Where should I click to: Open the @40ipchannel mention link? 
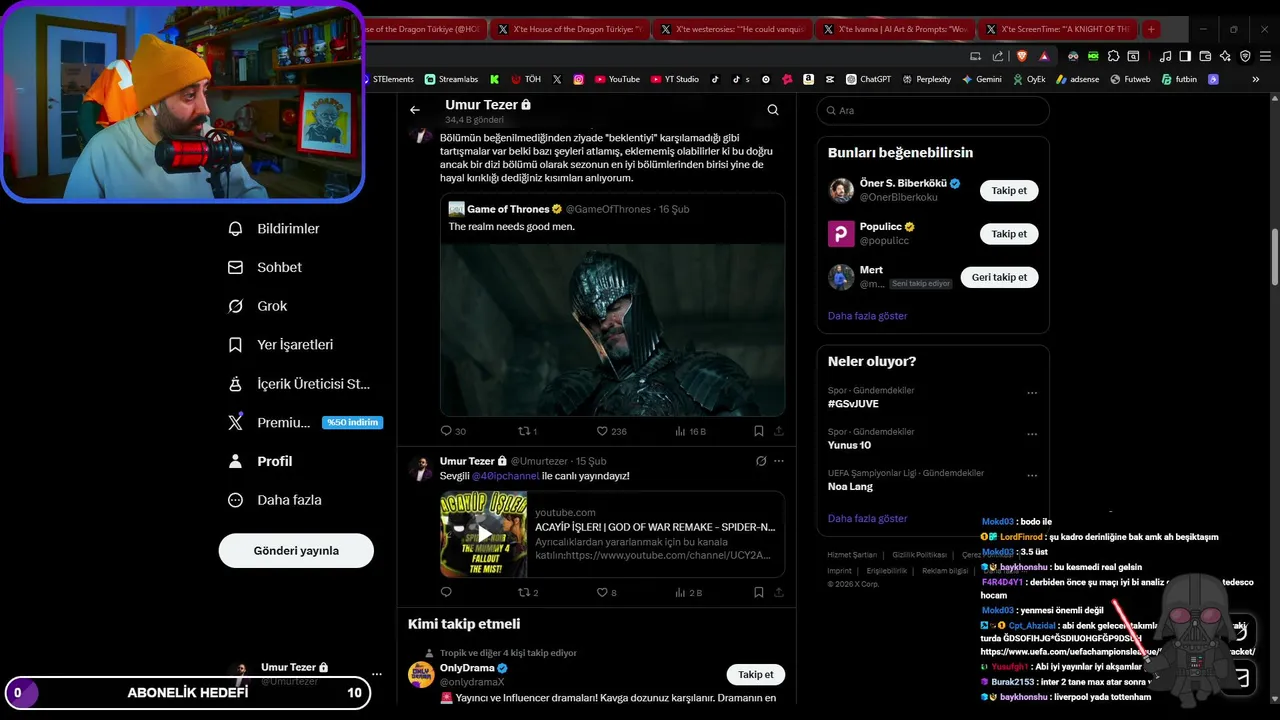tap(505, 476)
